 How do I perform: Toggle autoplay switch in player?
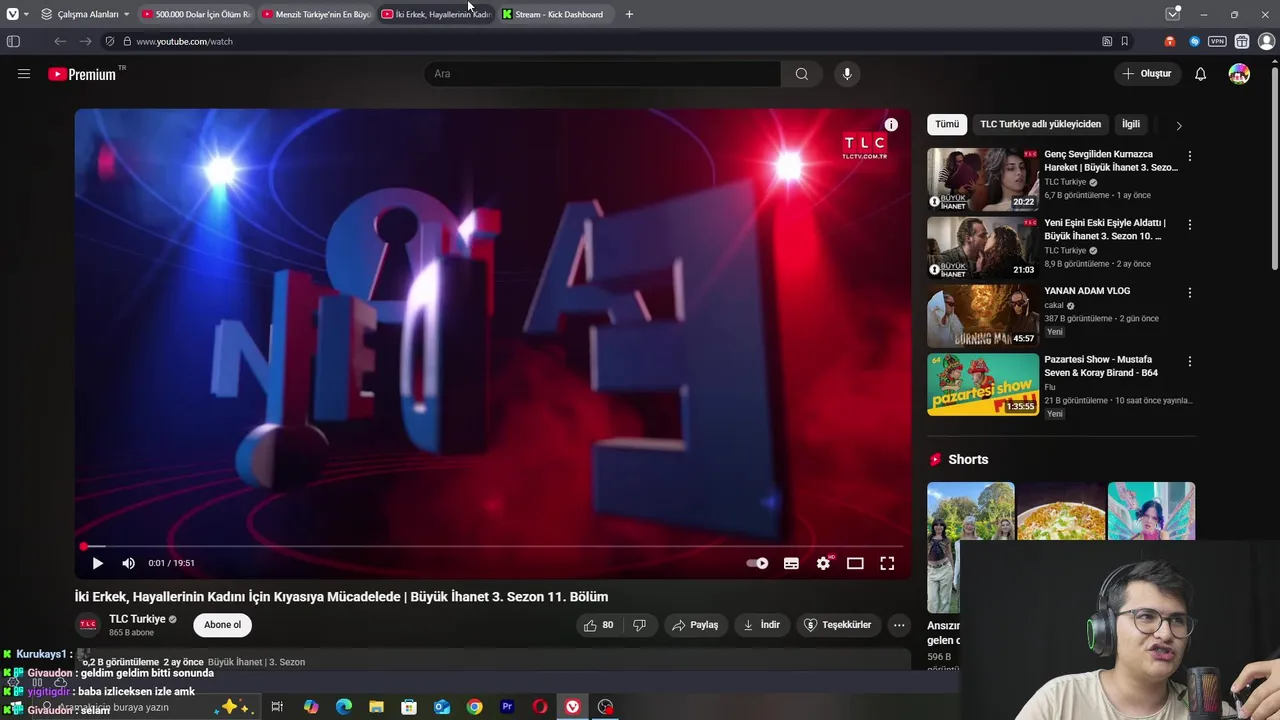coord(757,563)
